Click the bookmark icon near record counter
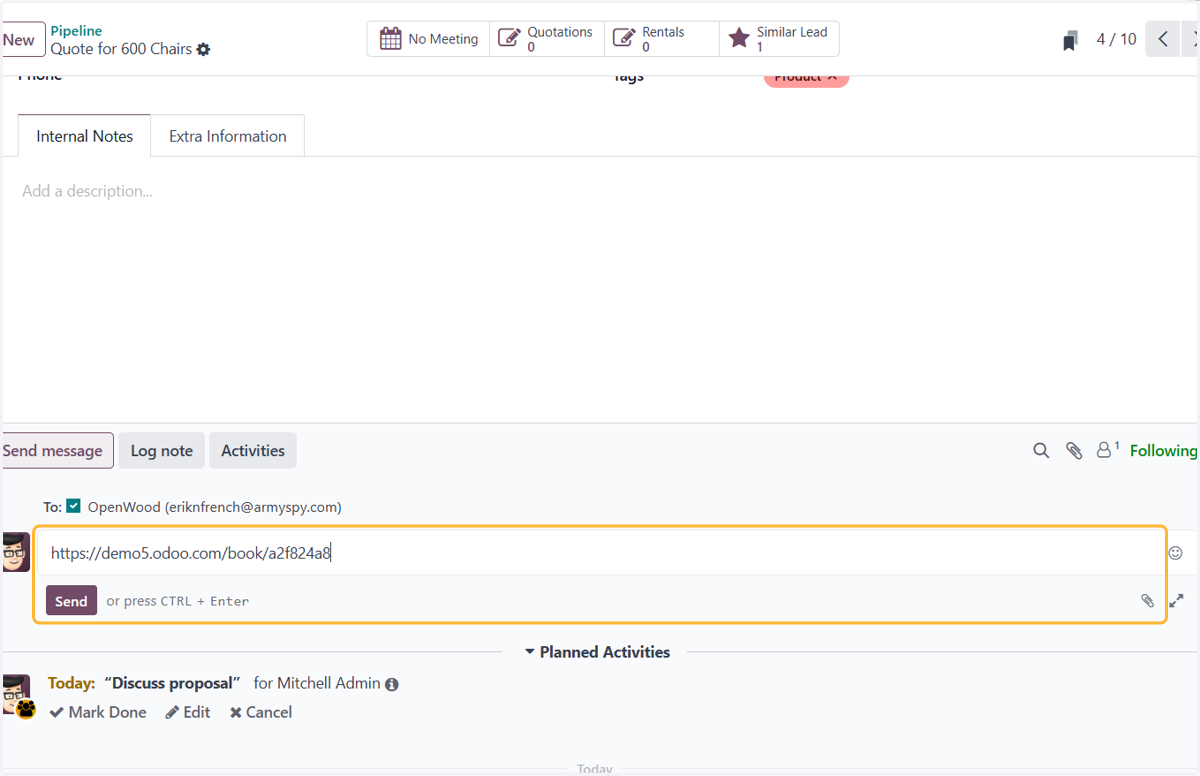The image size is (1200, 776). pos(1070,40)
